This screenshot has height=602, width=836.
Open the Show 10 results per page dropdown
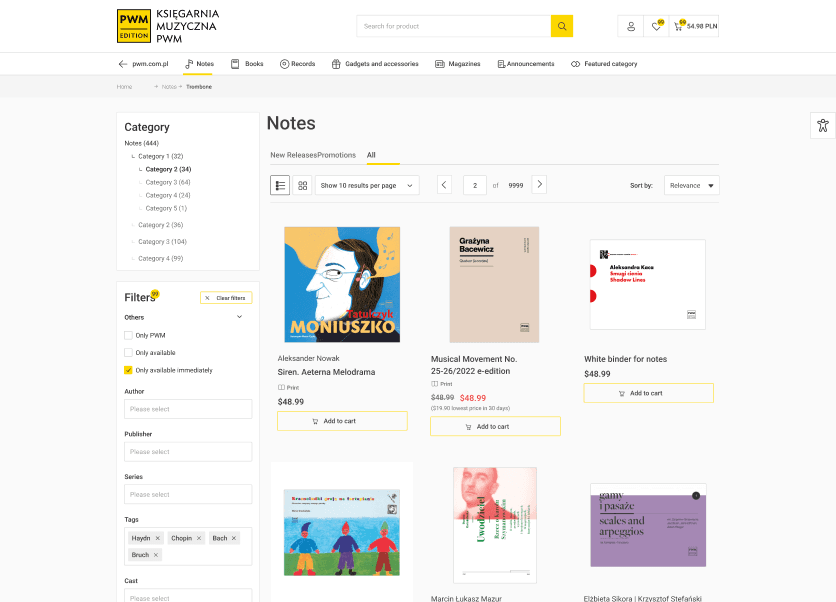point(367,186)
